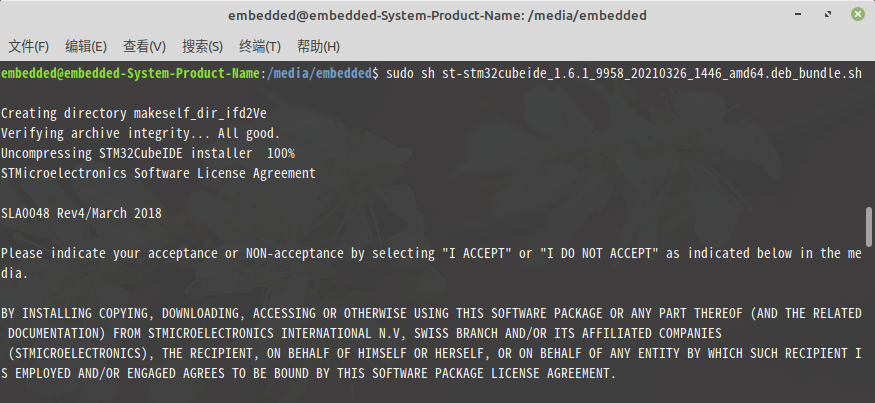Screen dimensions: 875x403
Task: Maximize the terminal window
Action: (828, 15)
